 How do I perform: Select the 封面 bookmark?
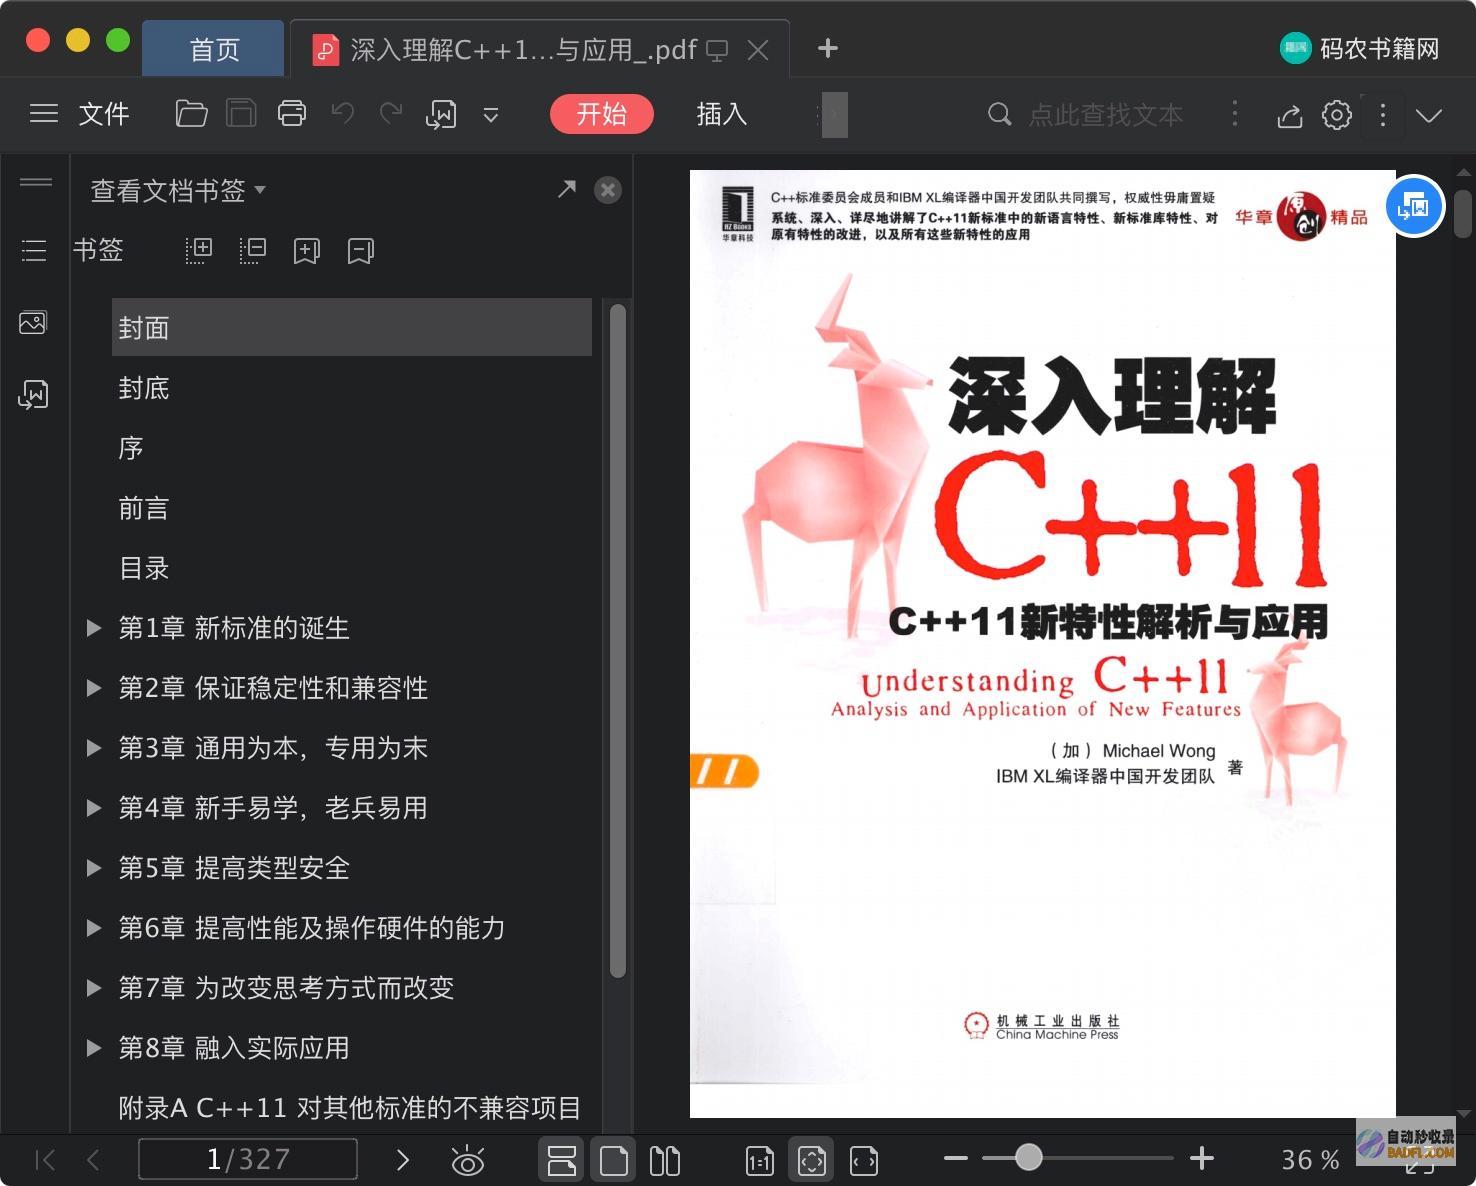[352, 327]
